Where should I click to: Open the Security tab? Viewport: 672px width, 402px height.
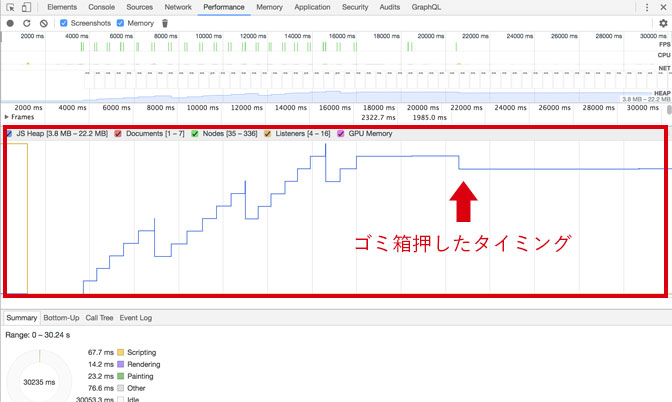(x=355, y=7)
